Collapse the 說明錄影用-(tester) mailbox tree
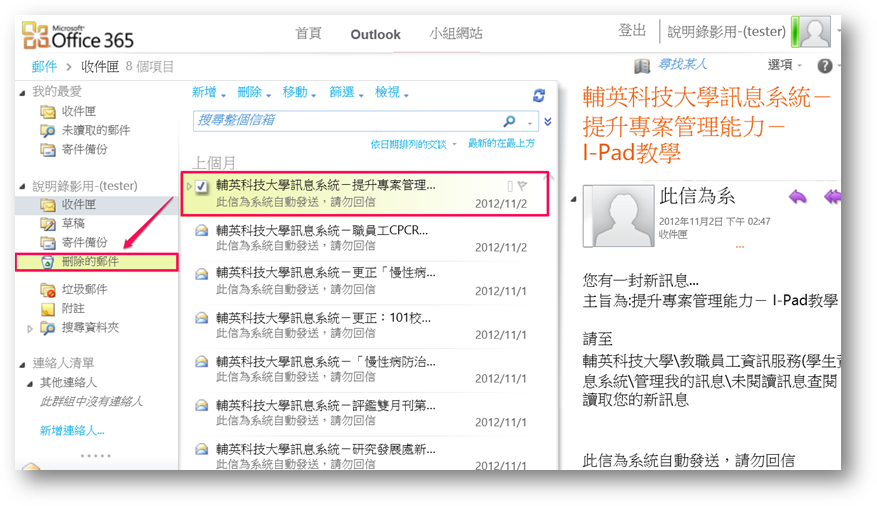 tap(22, 186)
